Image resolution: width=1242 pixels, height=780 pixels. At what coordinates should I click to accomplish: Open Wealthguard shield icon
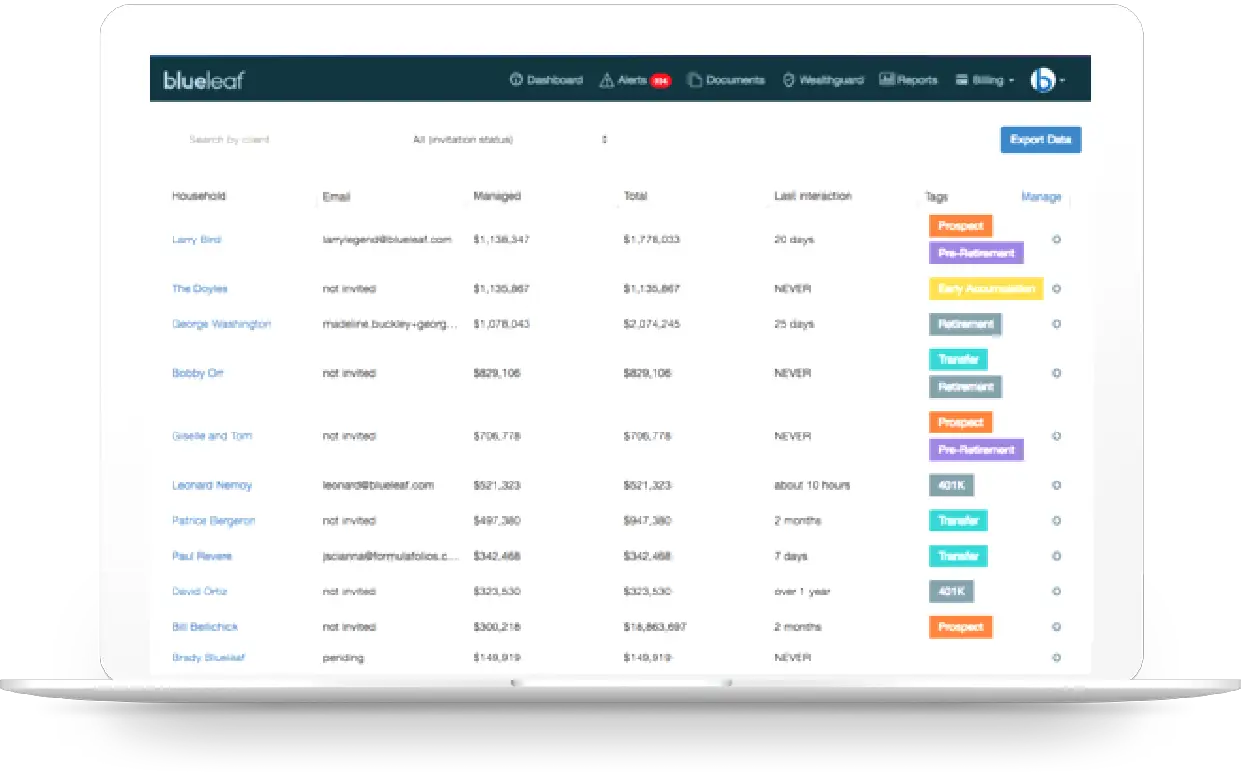[788, 80]
